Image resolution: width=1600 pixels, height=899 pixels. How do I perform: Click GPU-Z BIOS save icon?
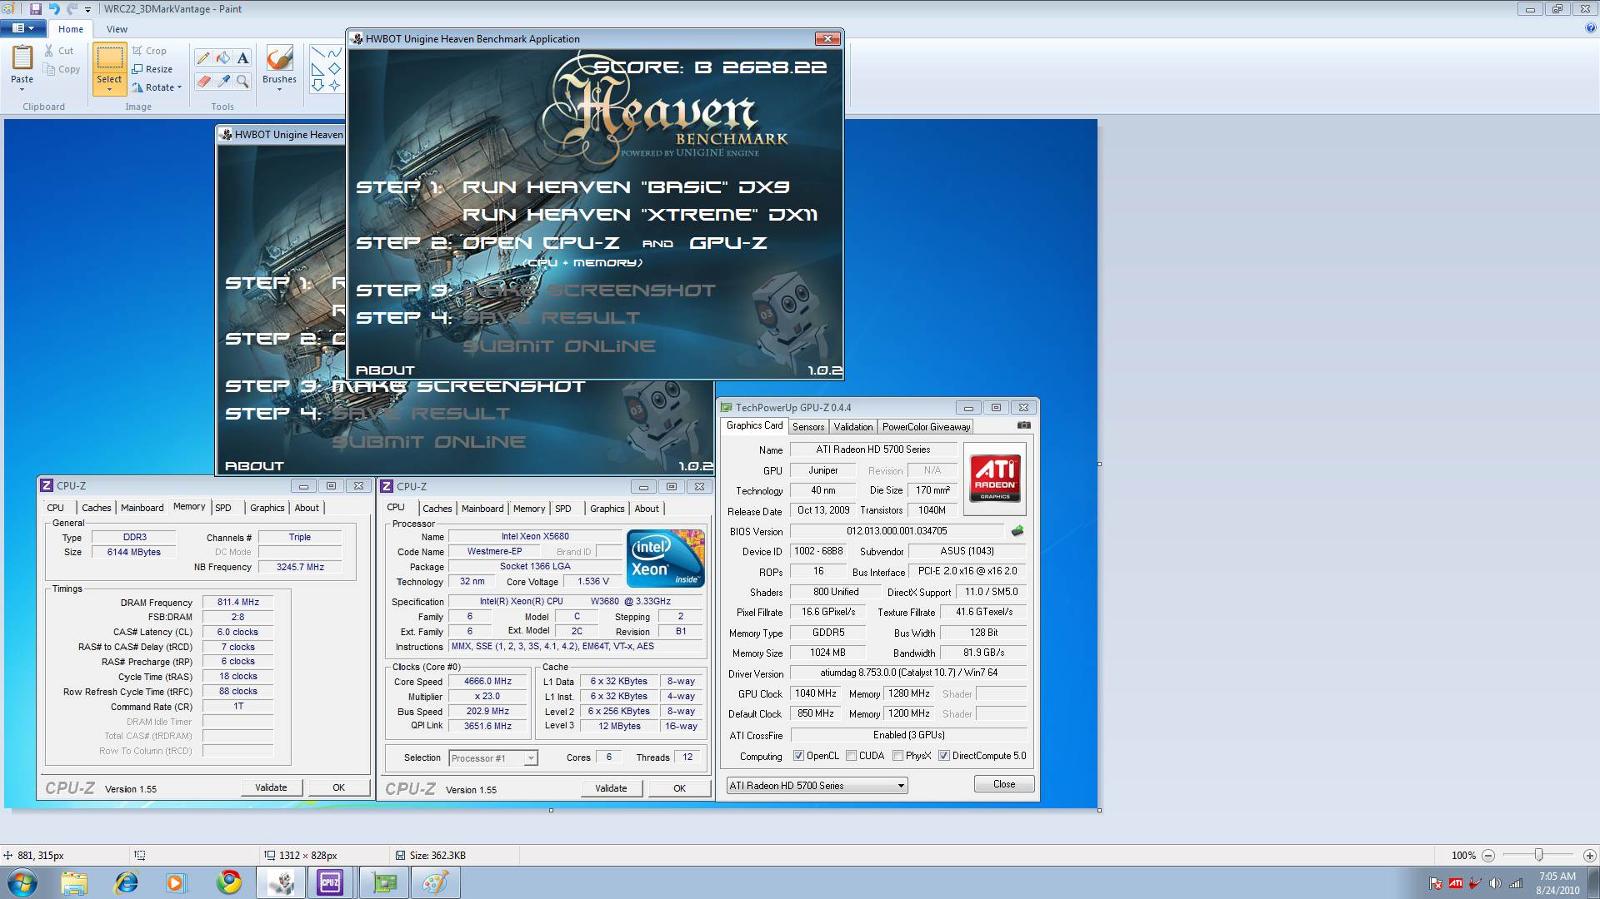(x=1017, y=531)
